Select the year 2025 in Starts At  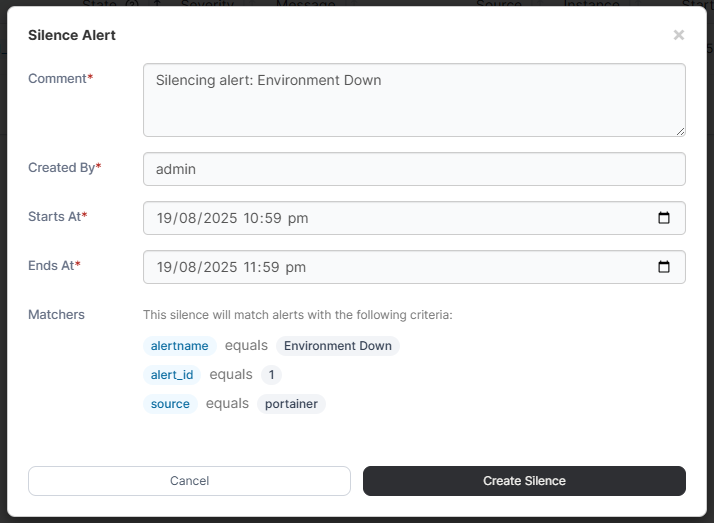coord(219,218)
